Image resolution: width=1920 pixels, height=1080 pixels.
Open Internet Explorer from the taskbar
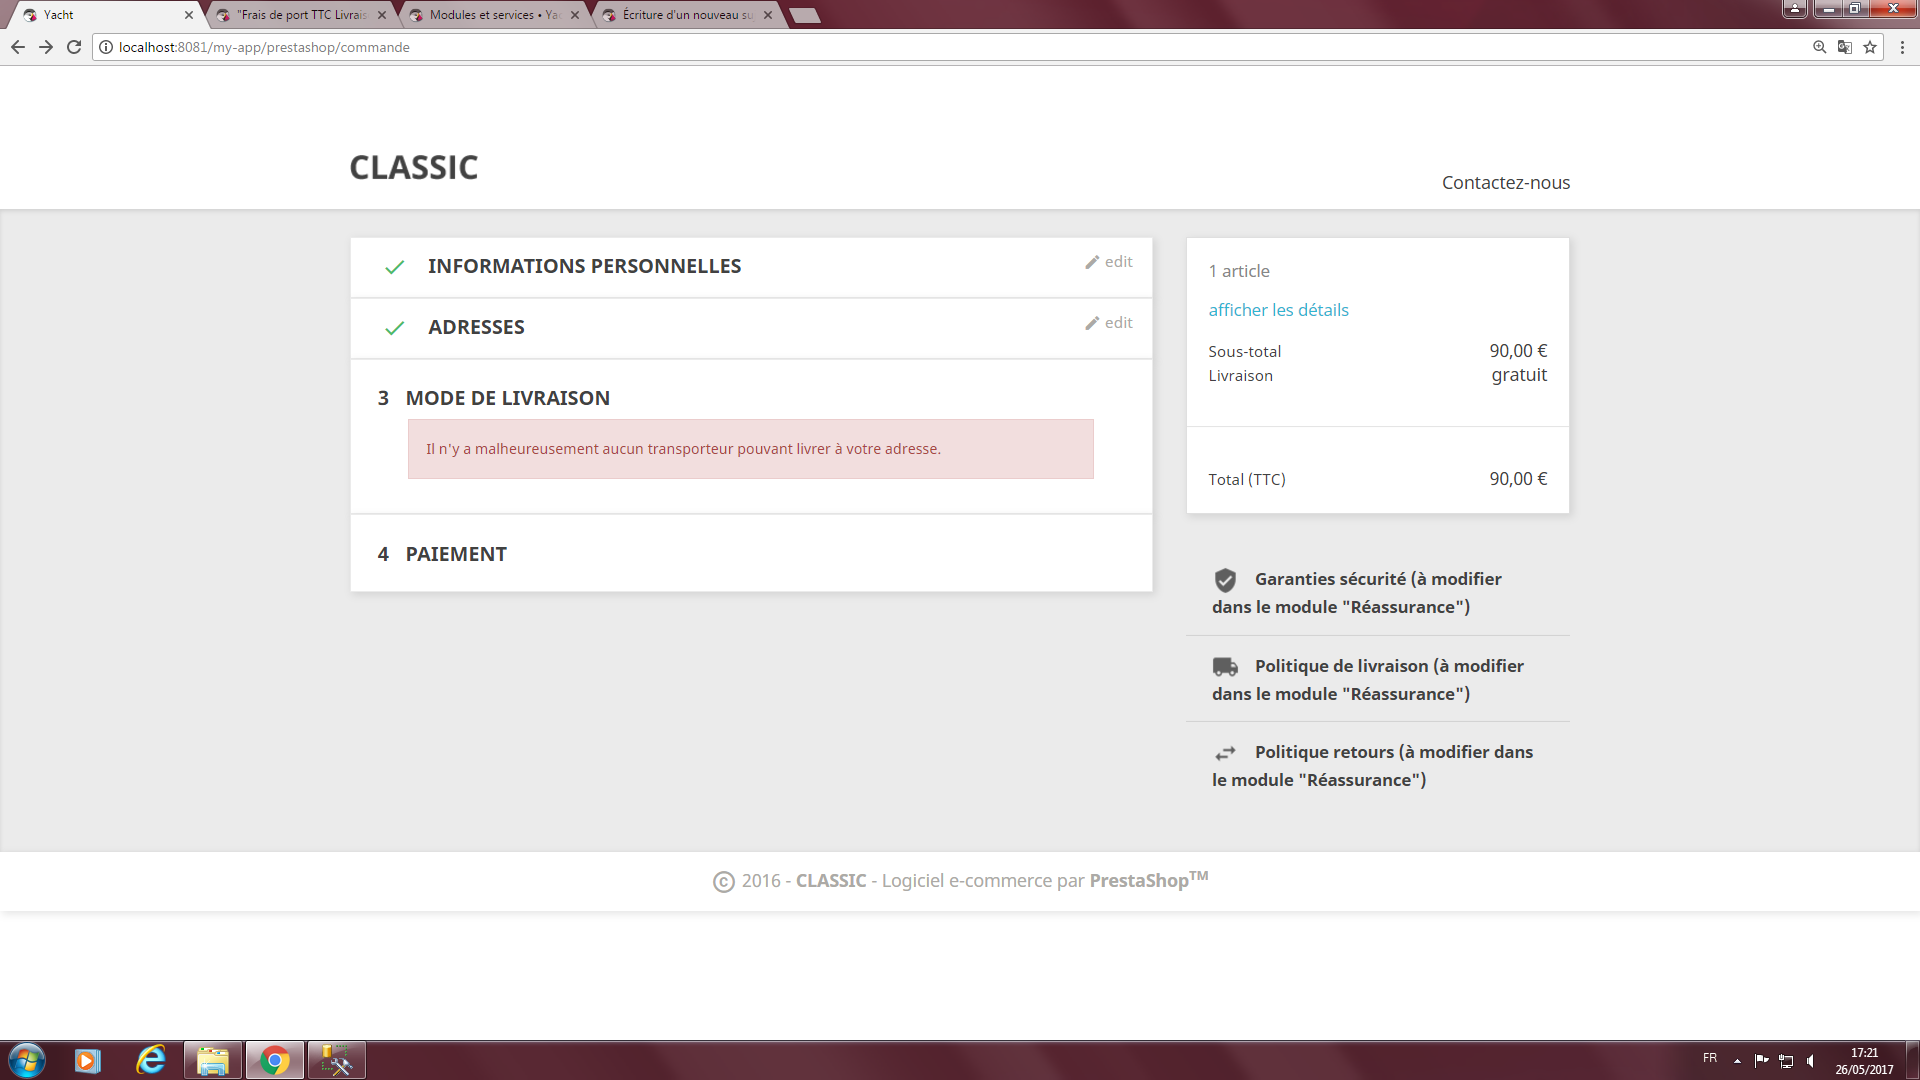151,1060
